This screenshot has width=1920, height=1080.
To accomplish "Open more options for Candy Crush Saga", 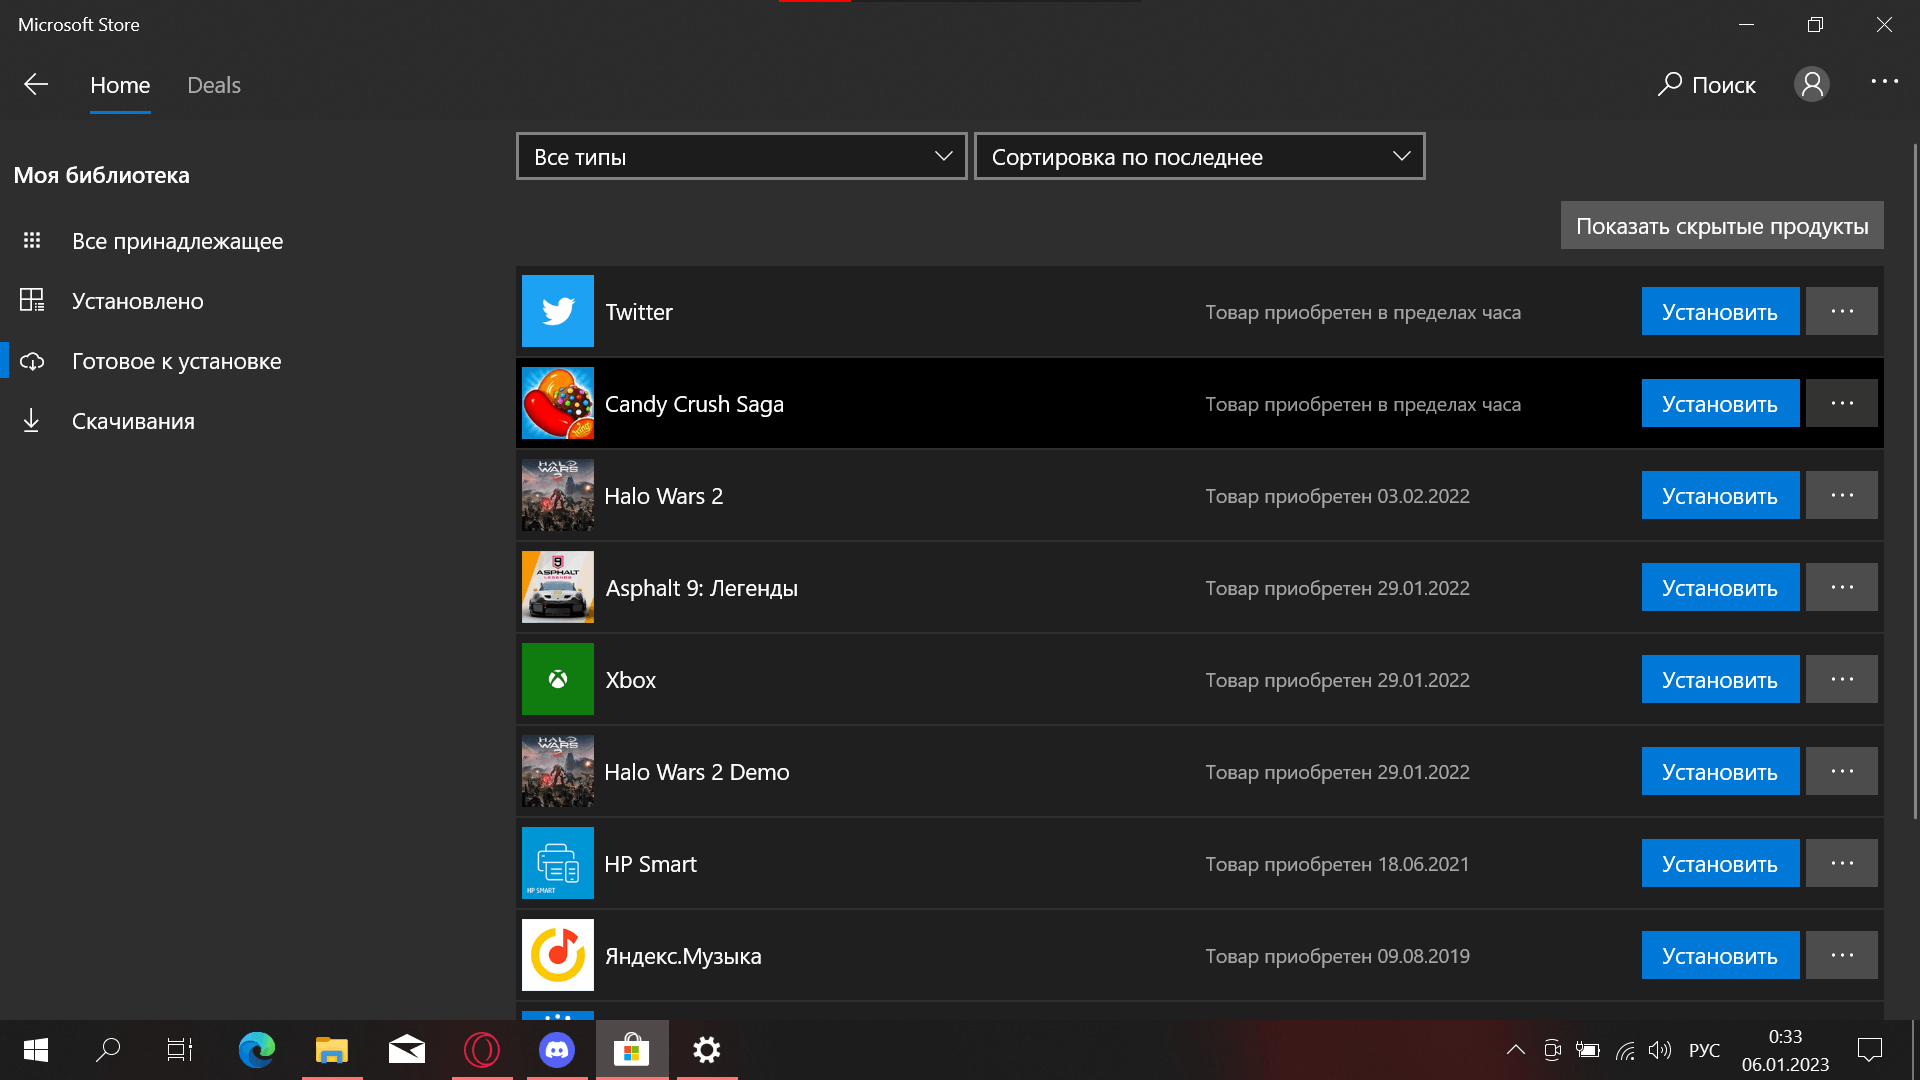I will coord(1842,403).
